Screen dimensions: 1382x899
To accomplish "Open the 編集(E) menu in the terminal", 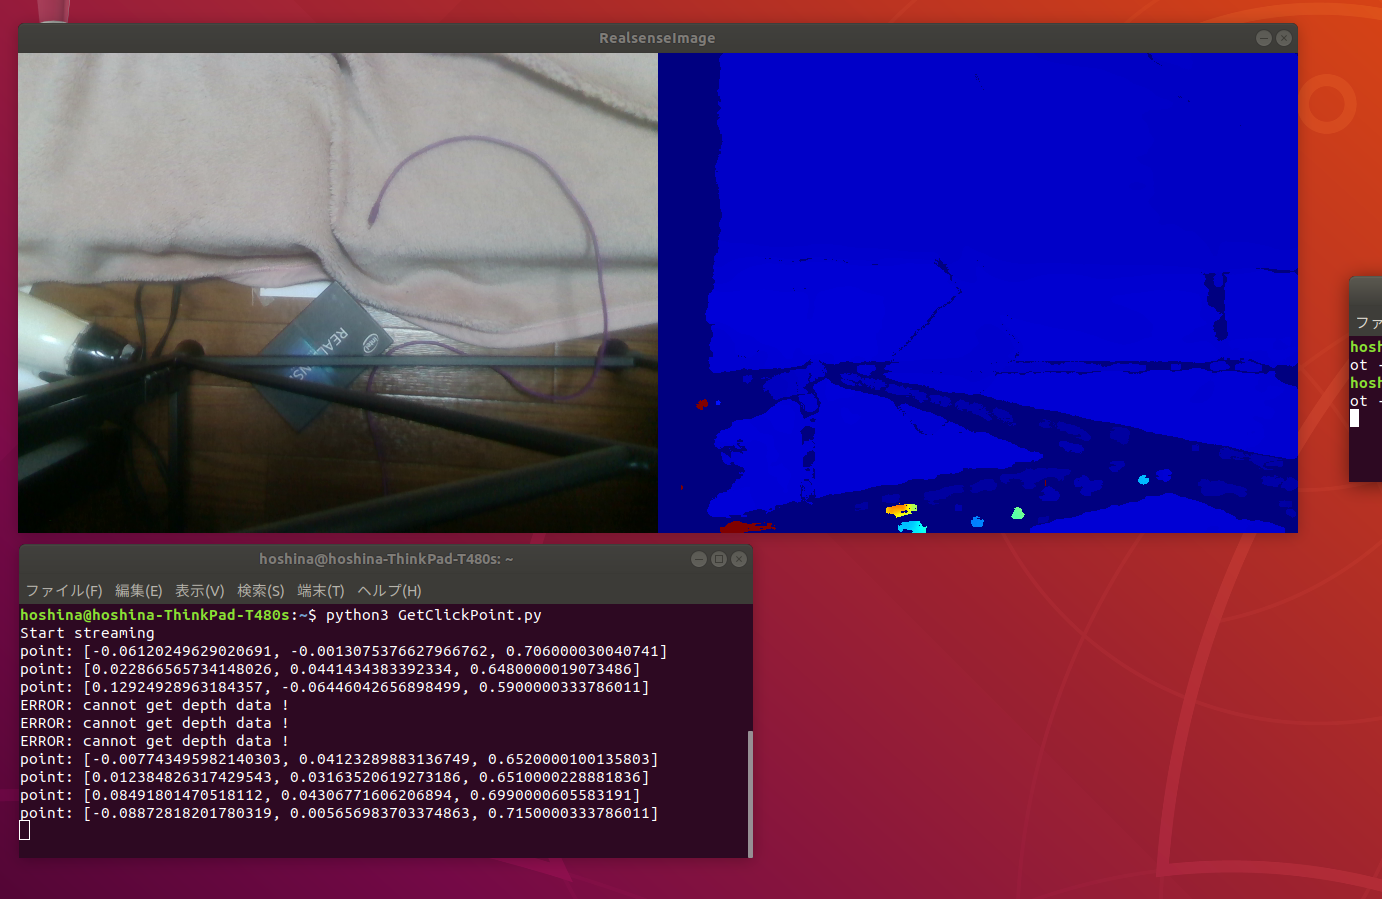I will click(138, 590).
